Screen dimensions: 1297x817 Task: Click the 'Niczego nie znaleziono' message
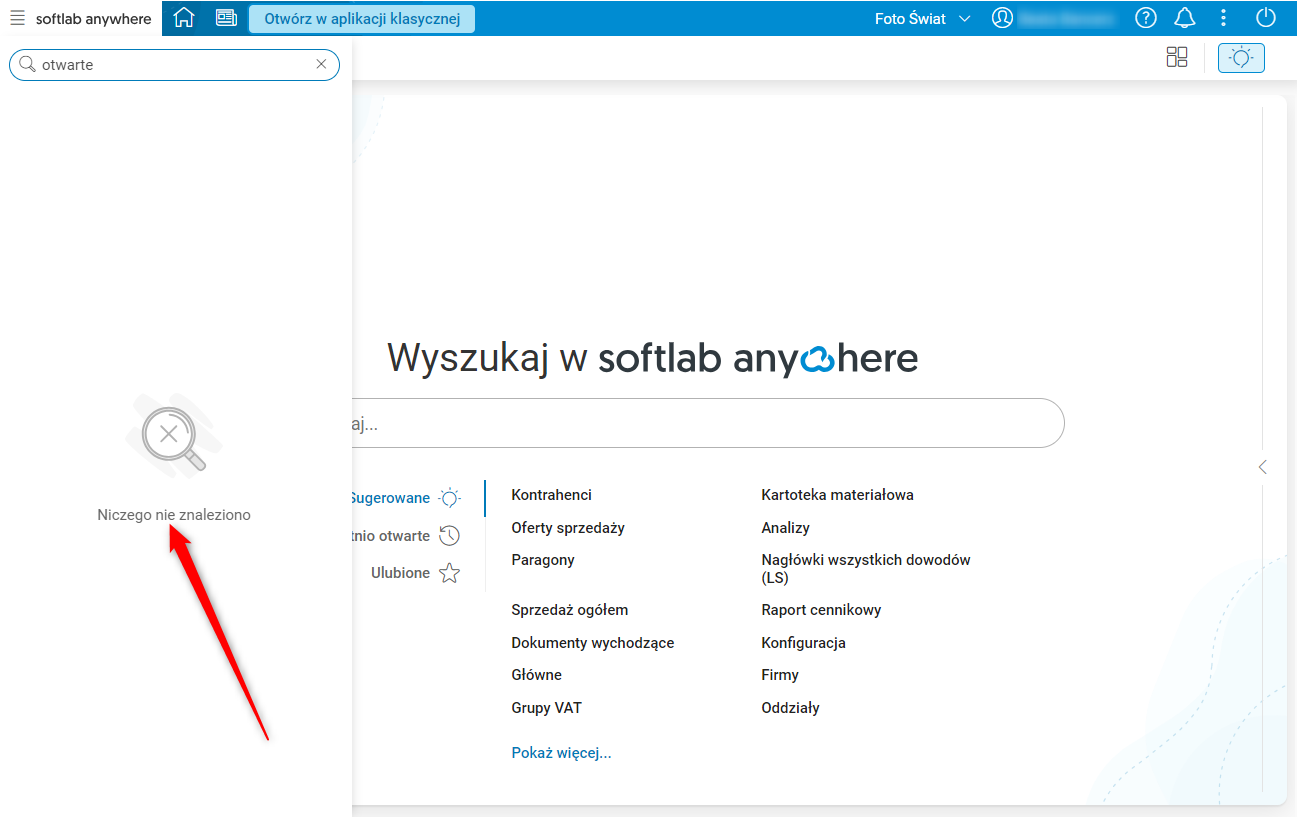click(174, 515)
